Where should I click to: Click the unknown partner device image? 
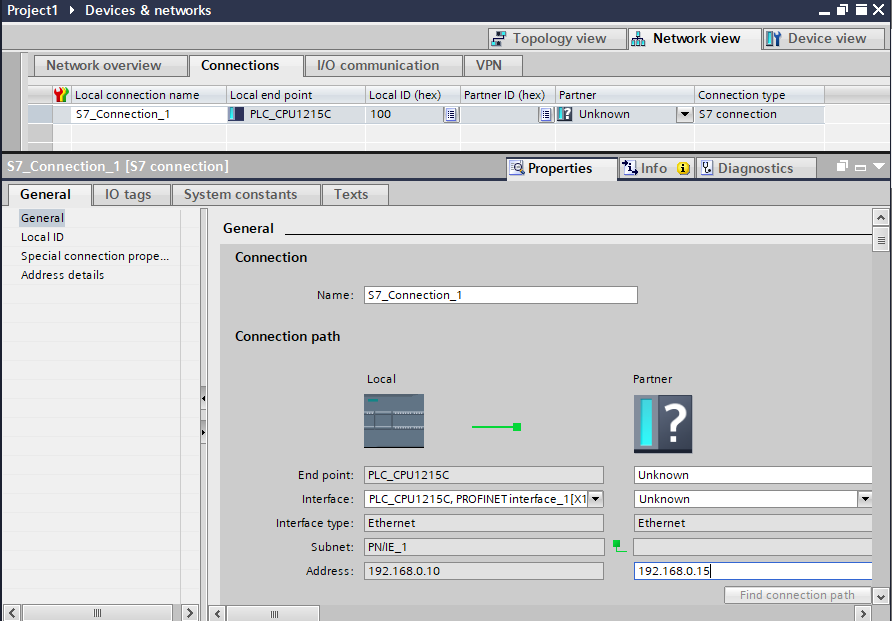663,424
